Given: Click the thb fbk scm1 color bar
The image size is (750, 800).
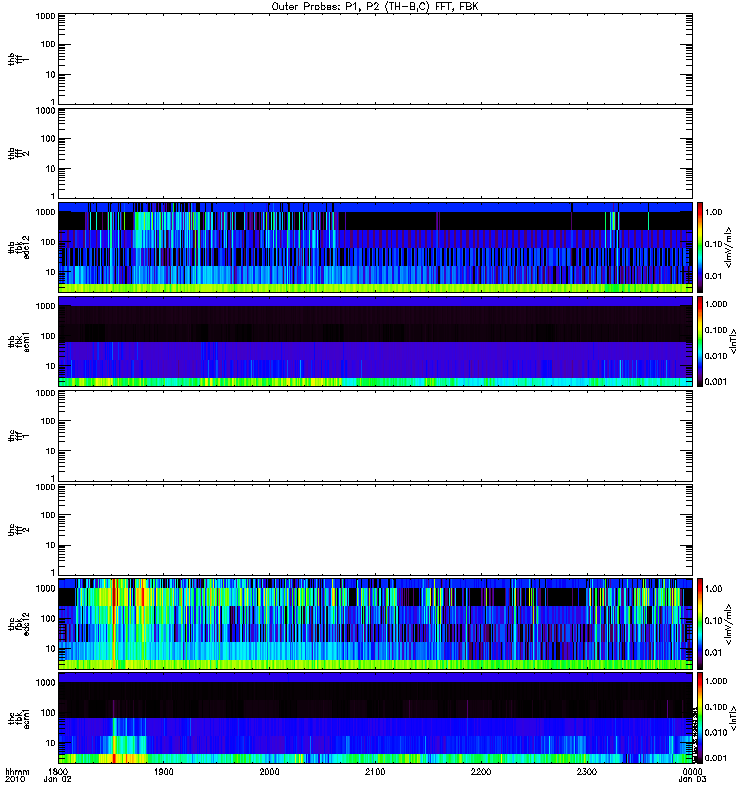Looking at the screenshot, I should click(699, 341).
